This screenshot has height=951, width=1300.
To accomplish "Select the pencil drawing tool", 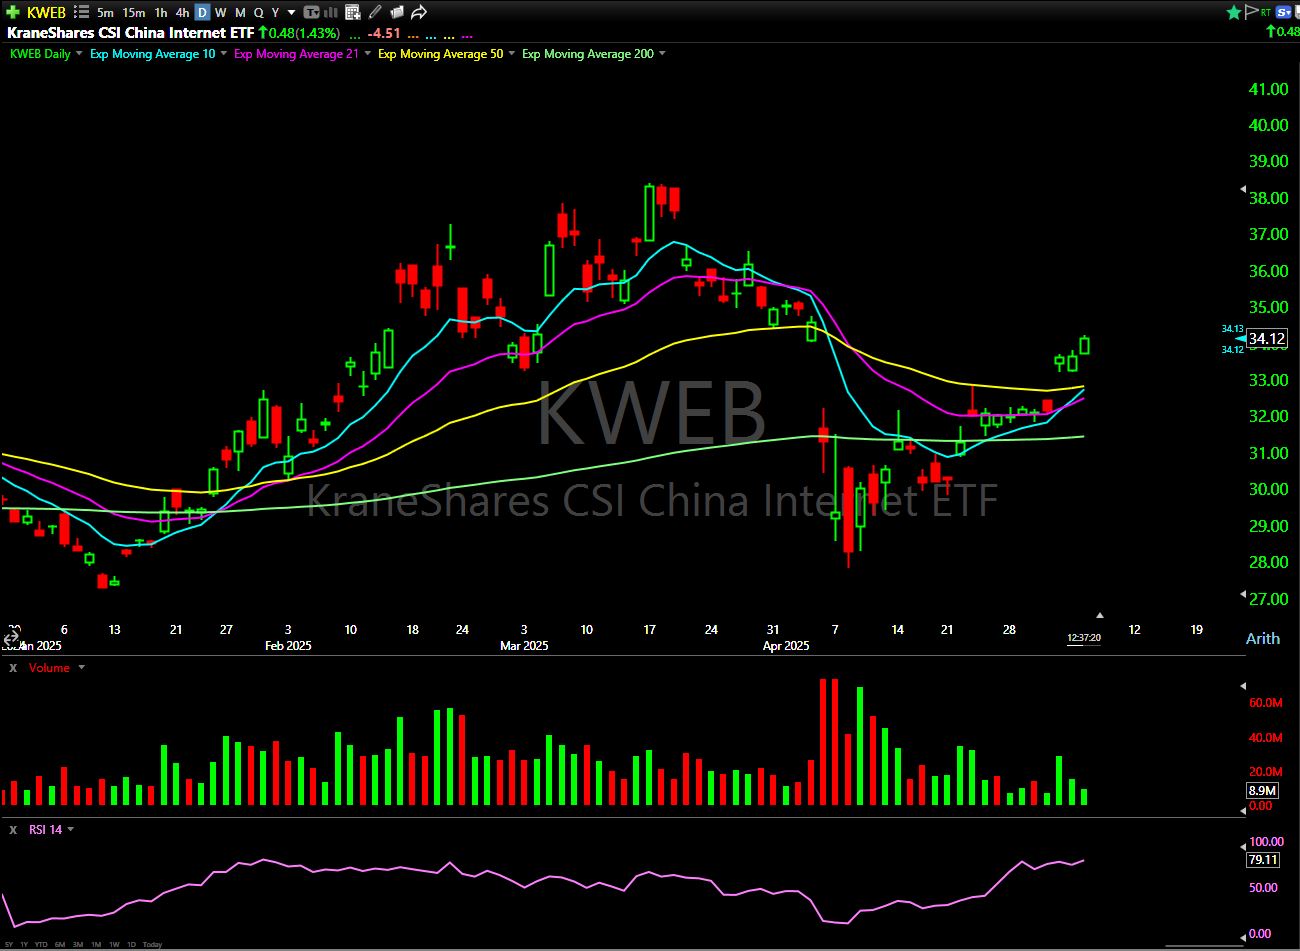I will [x=375, y=12].
